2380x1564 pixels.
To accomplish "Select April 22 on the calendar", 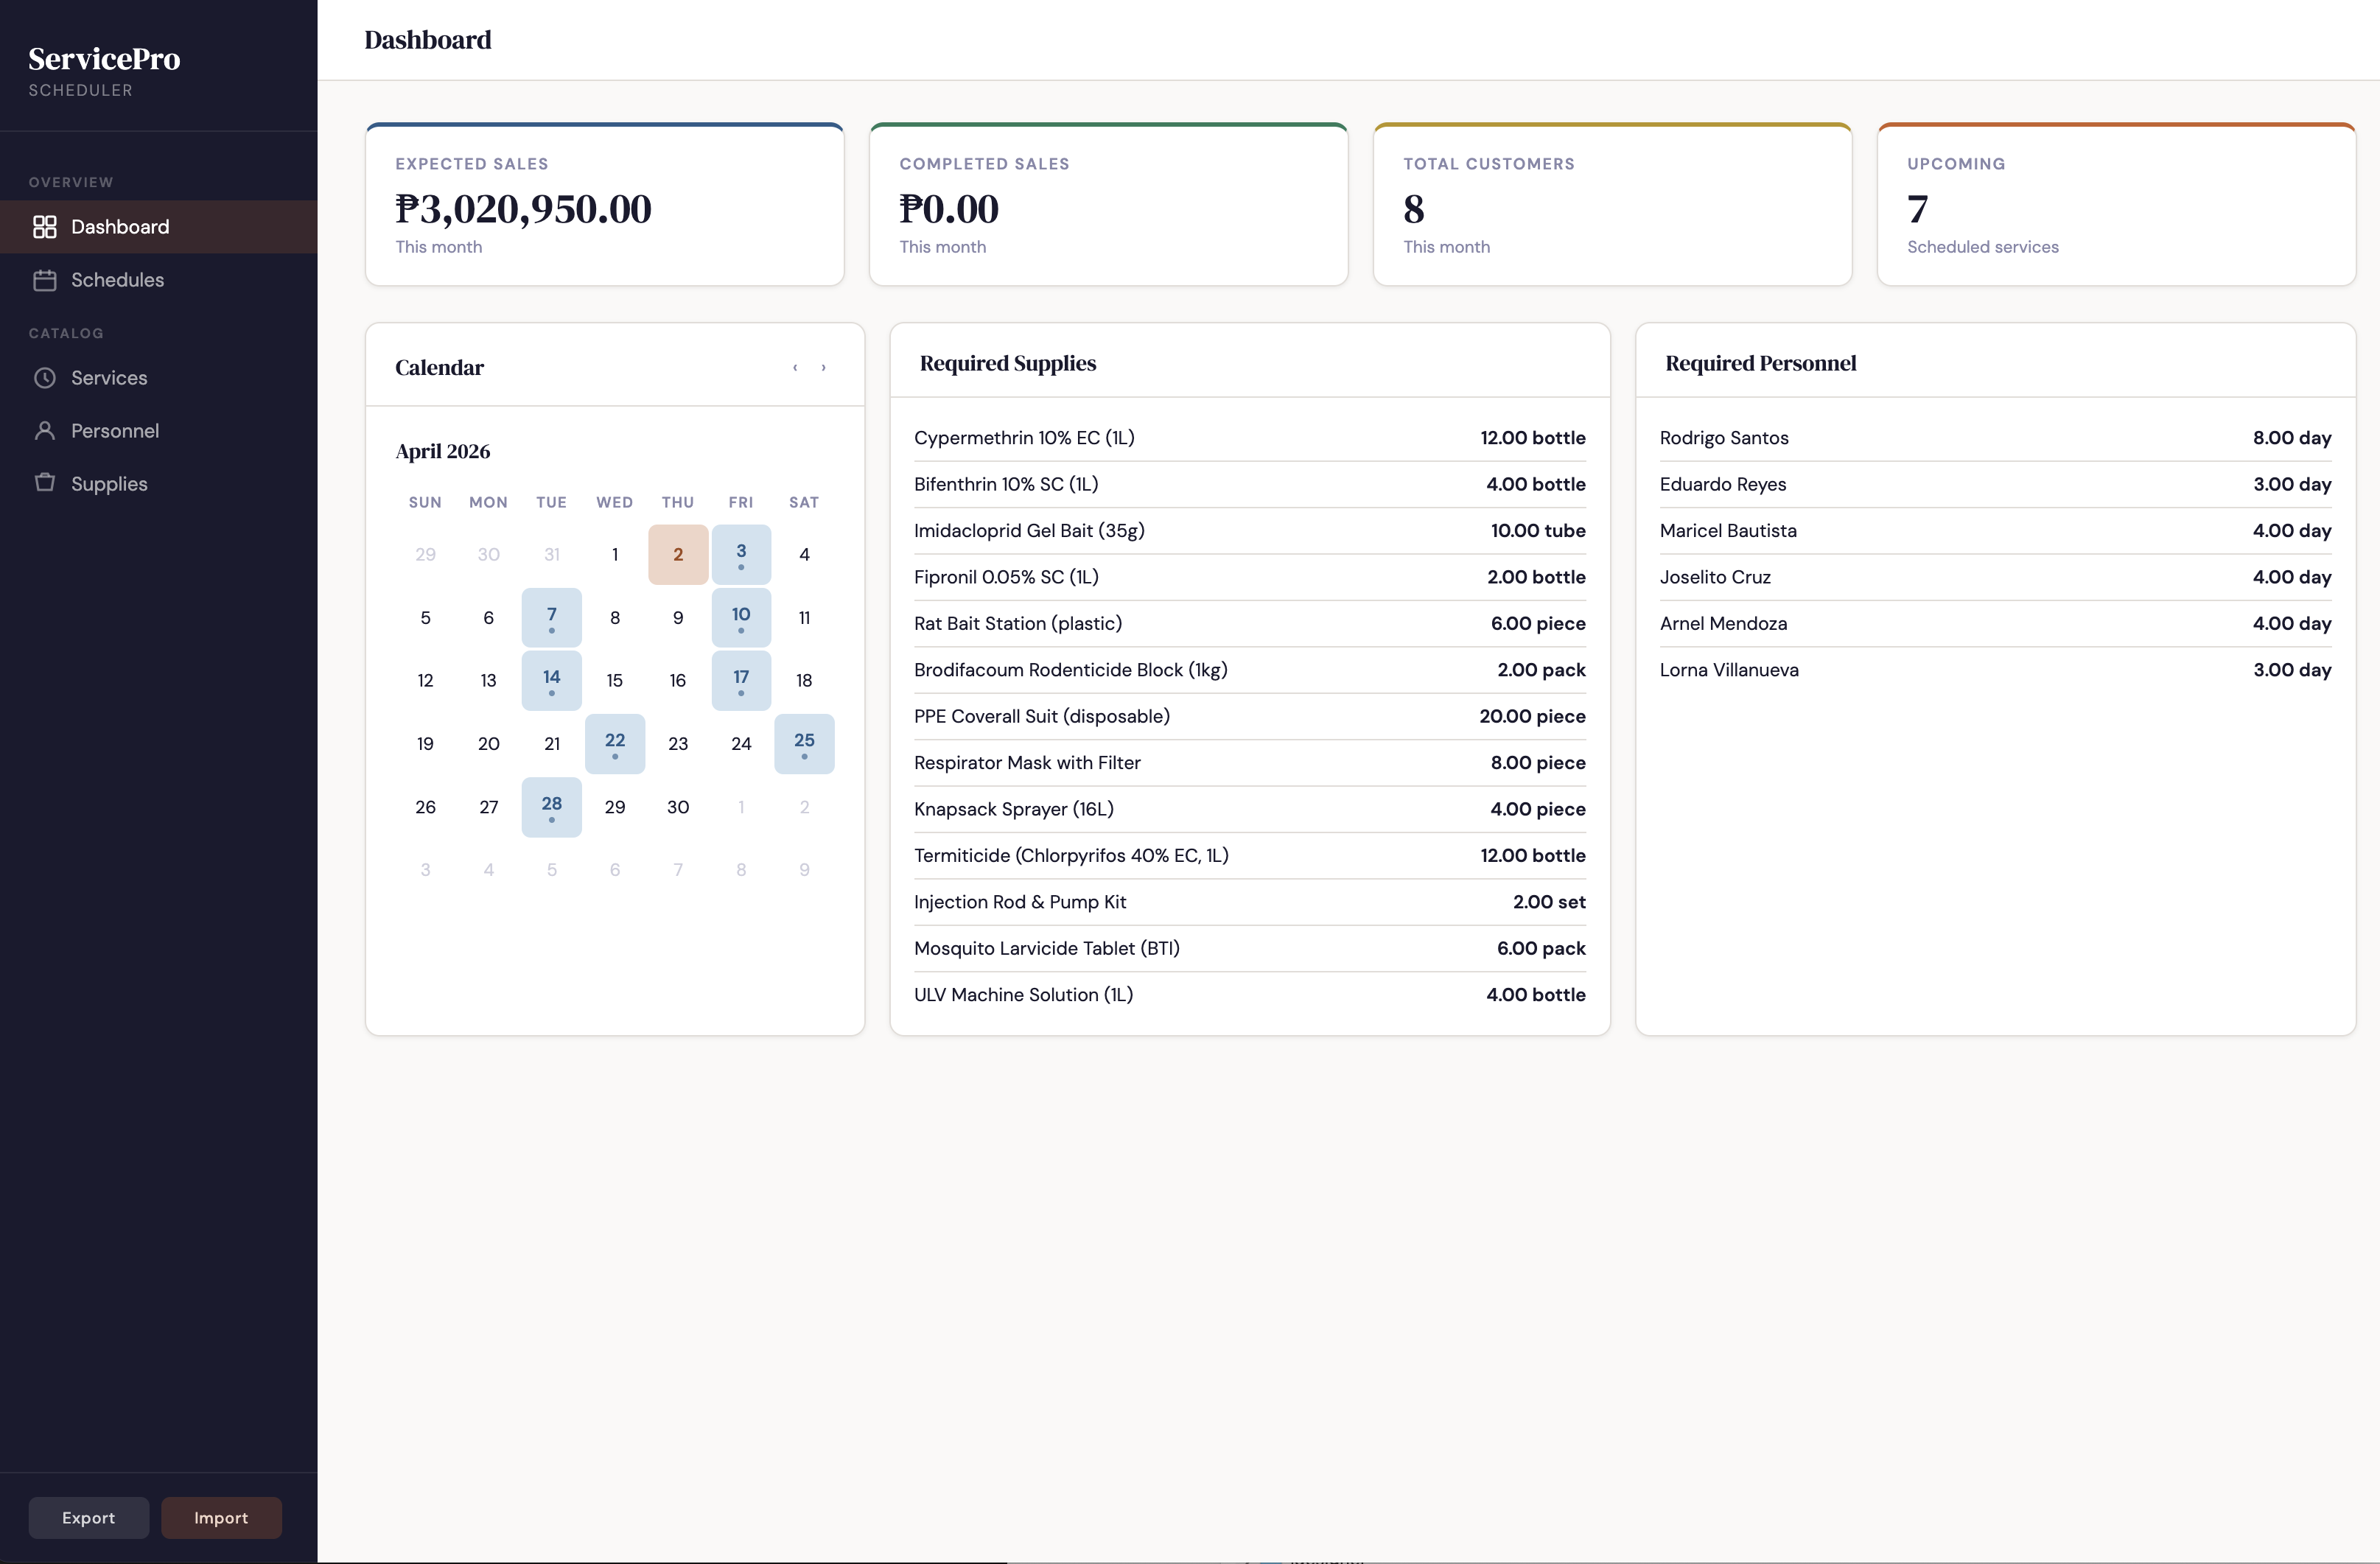I will pos(615,743).
